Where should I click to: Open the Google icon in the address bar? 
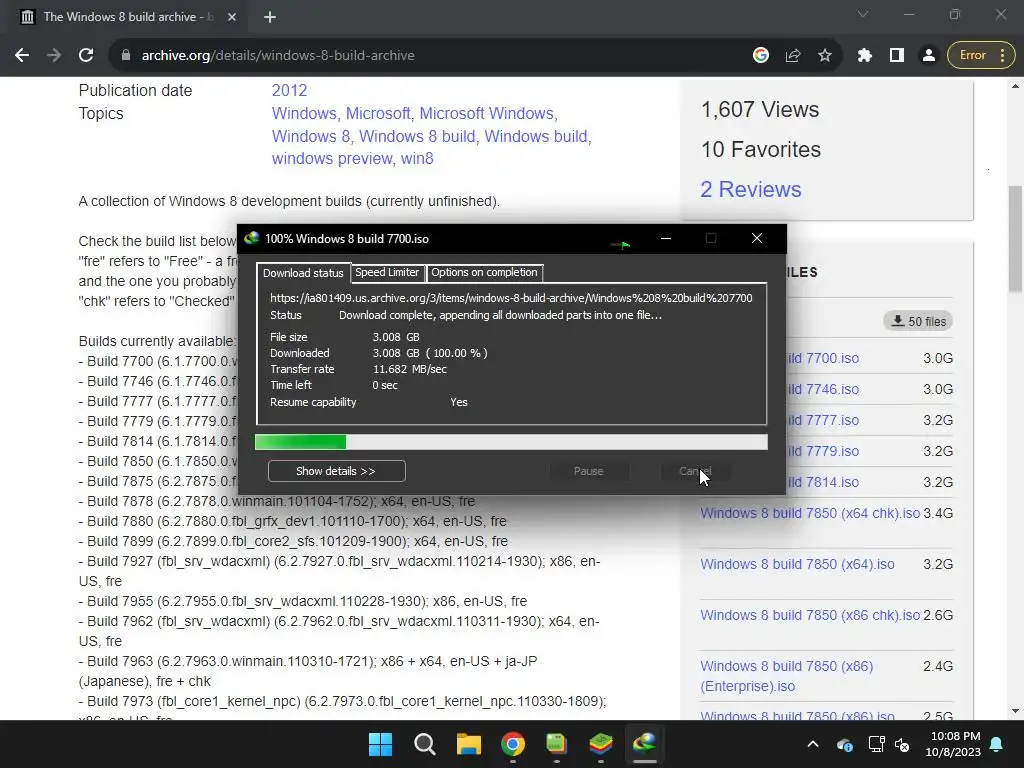[x=761, y=56]
